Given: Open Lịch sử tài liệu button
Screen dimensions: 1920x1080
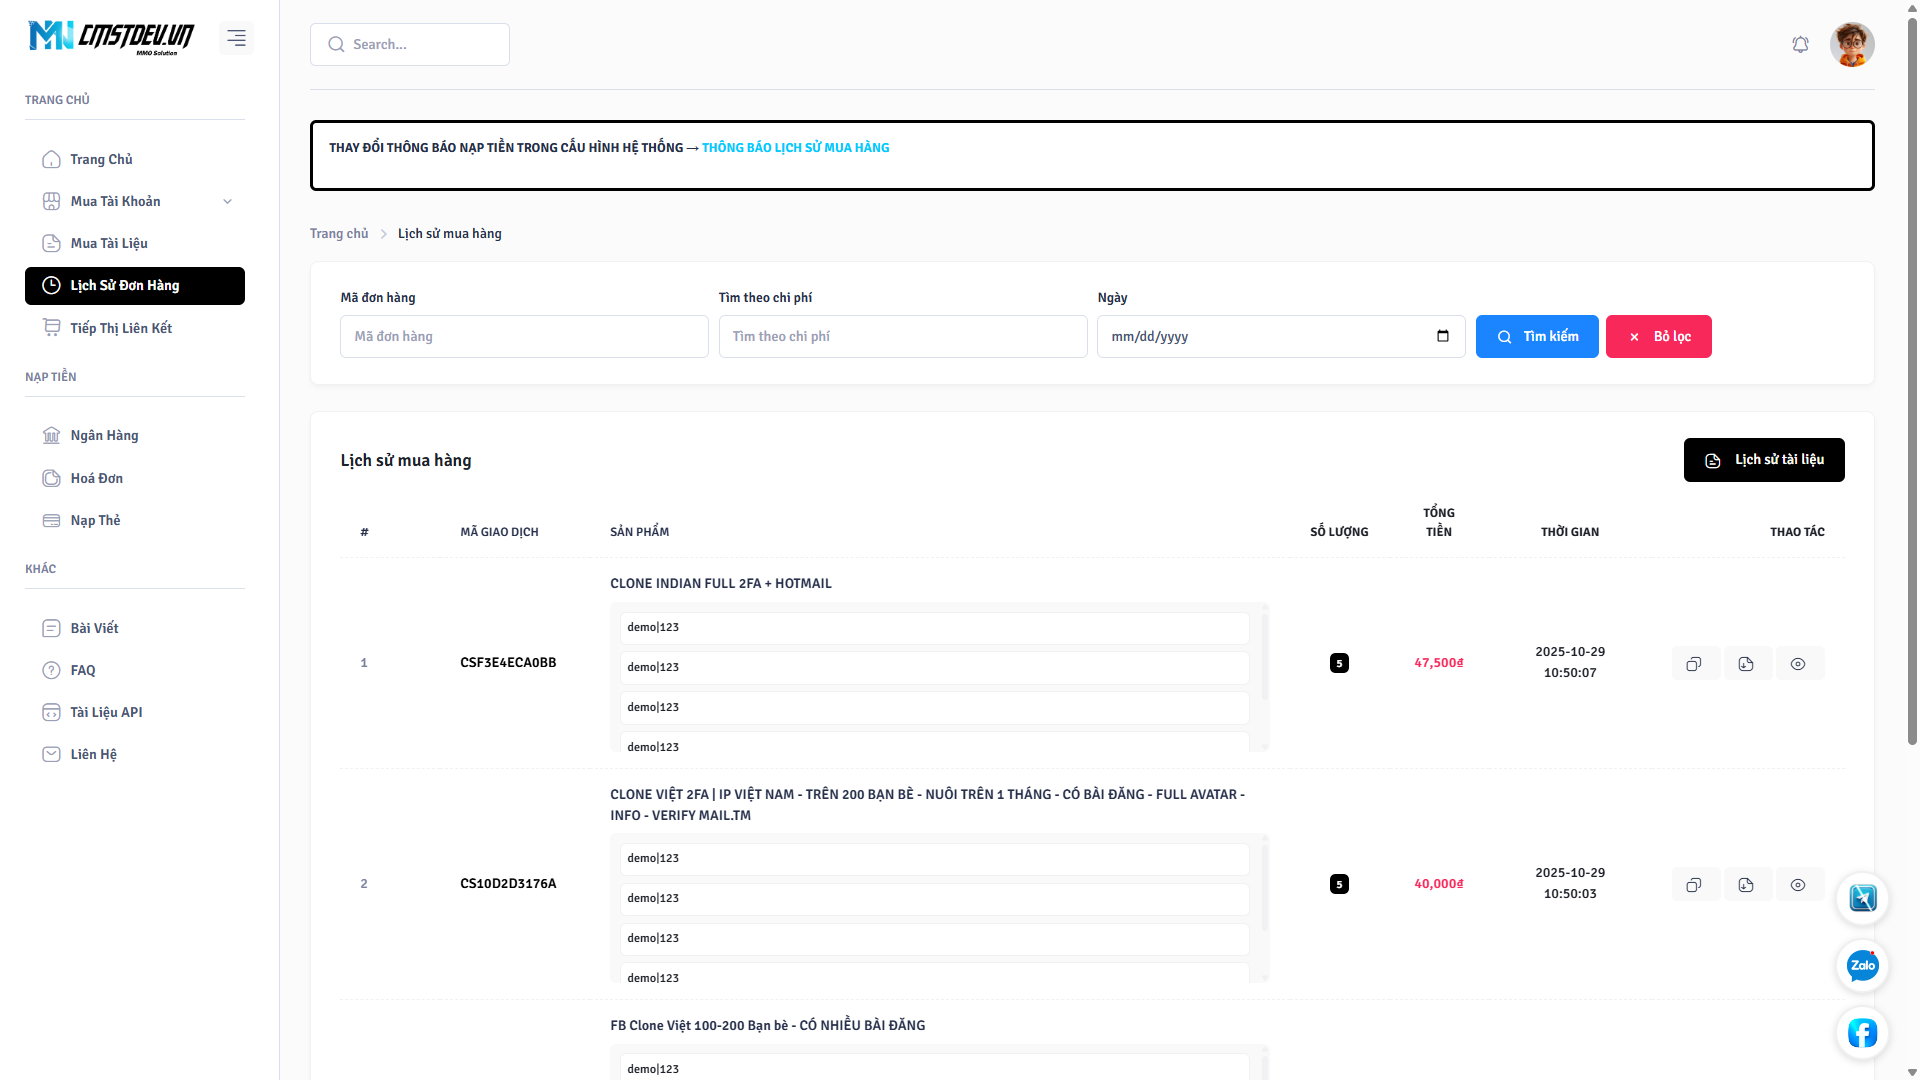Looking at the screenshot, I should tap(1764, 460).
